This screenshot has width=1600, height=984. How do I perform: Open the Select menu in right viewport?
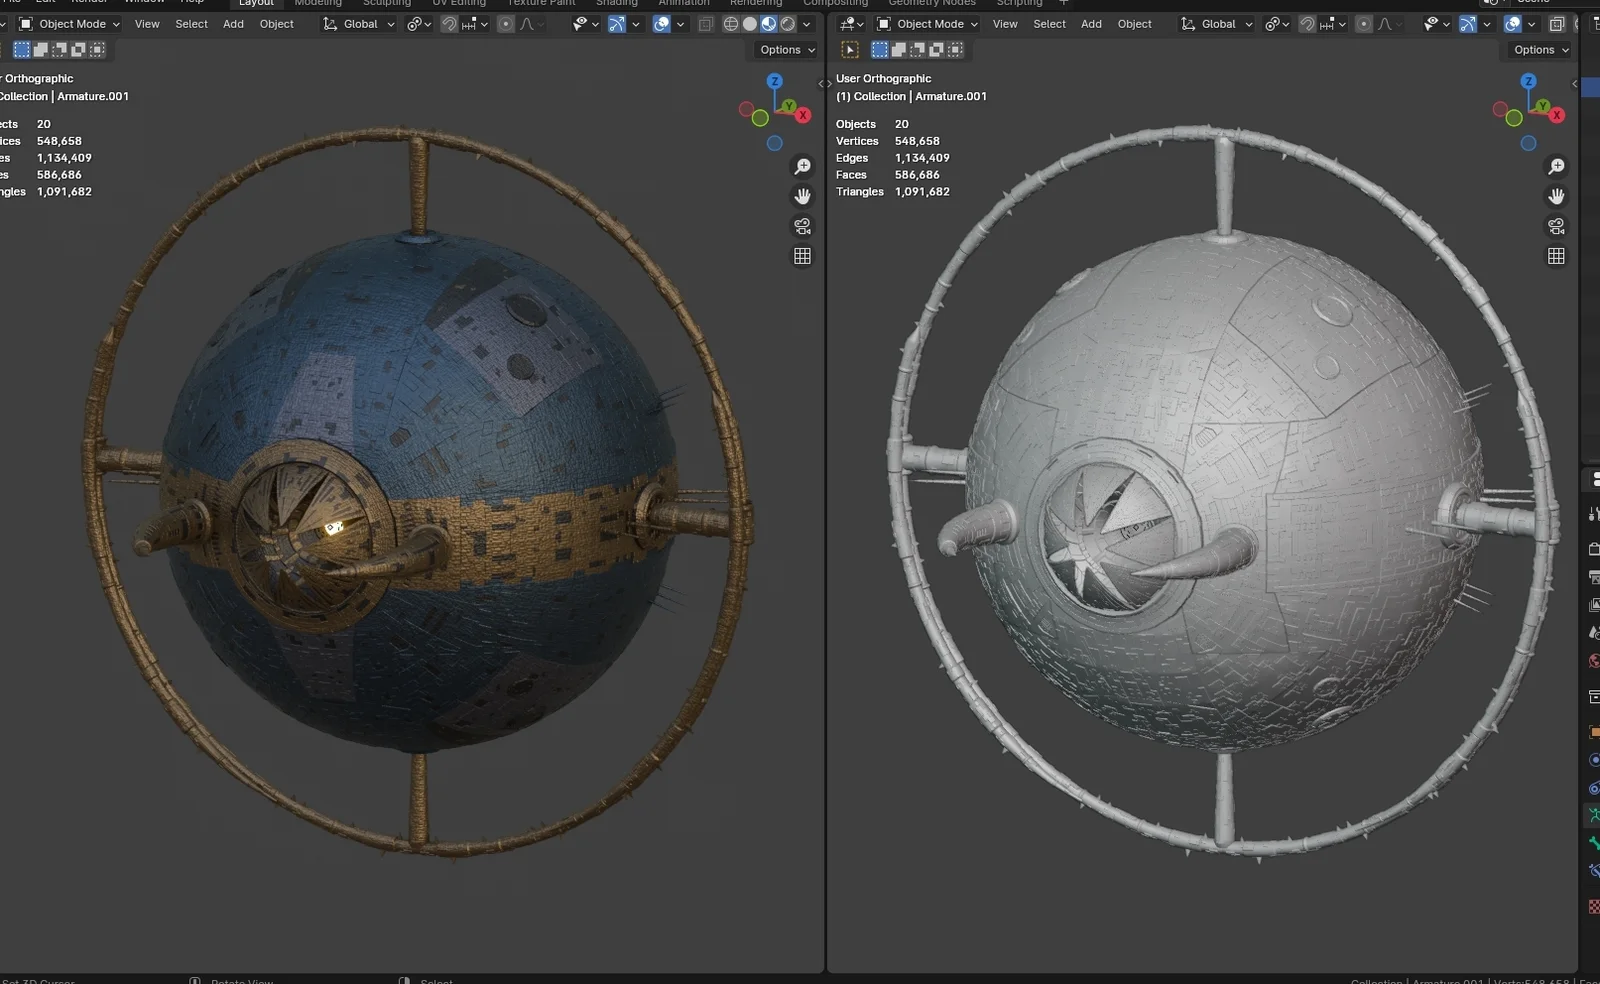tap(1049, 24)
